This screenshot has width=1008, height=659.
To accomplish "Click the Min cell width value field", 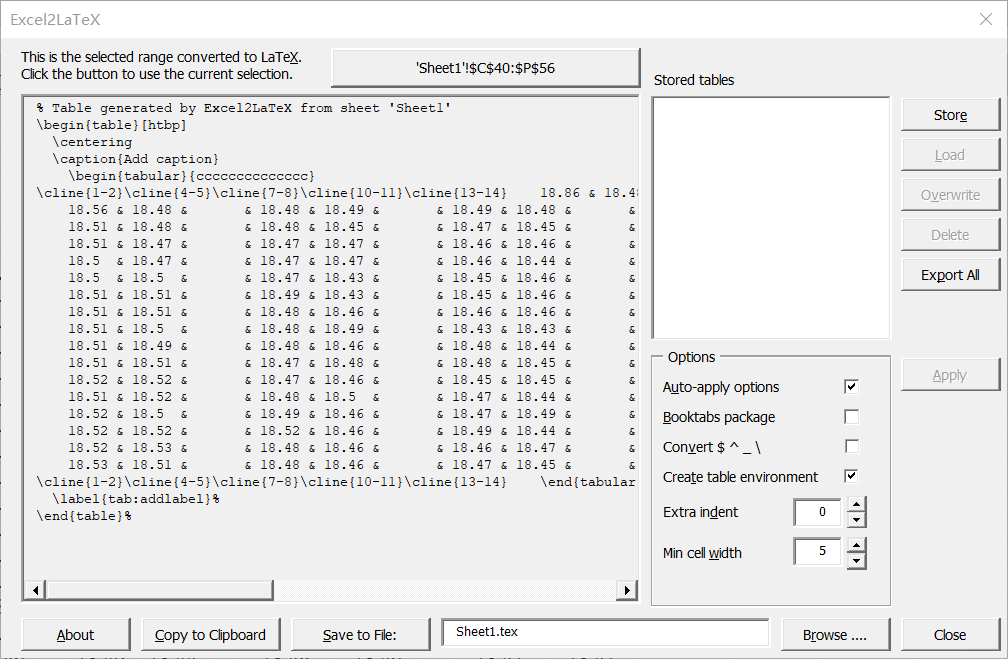I will click(818, 552).
